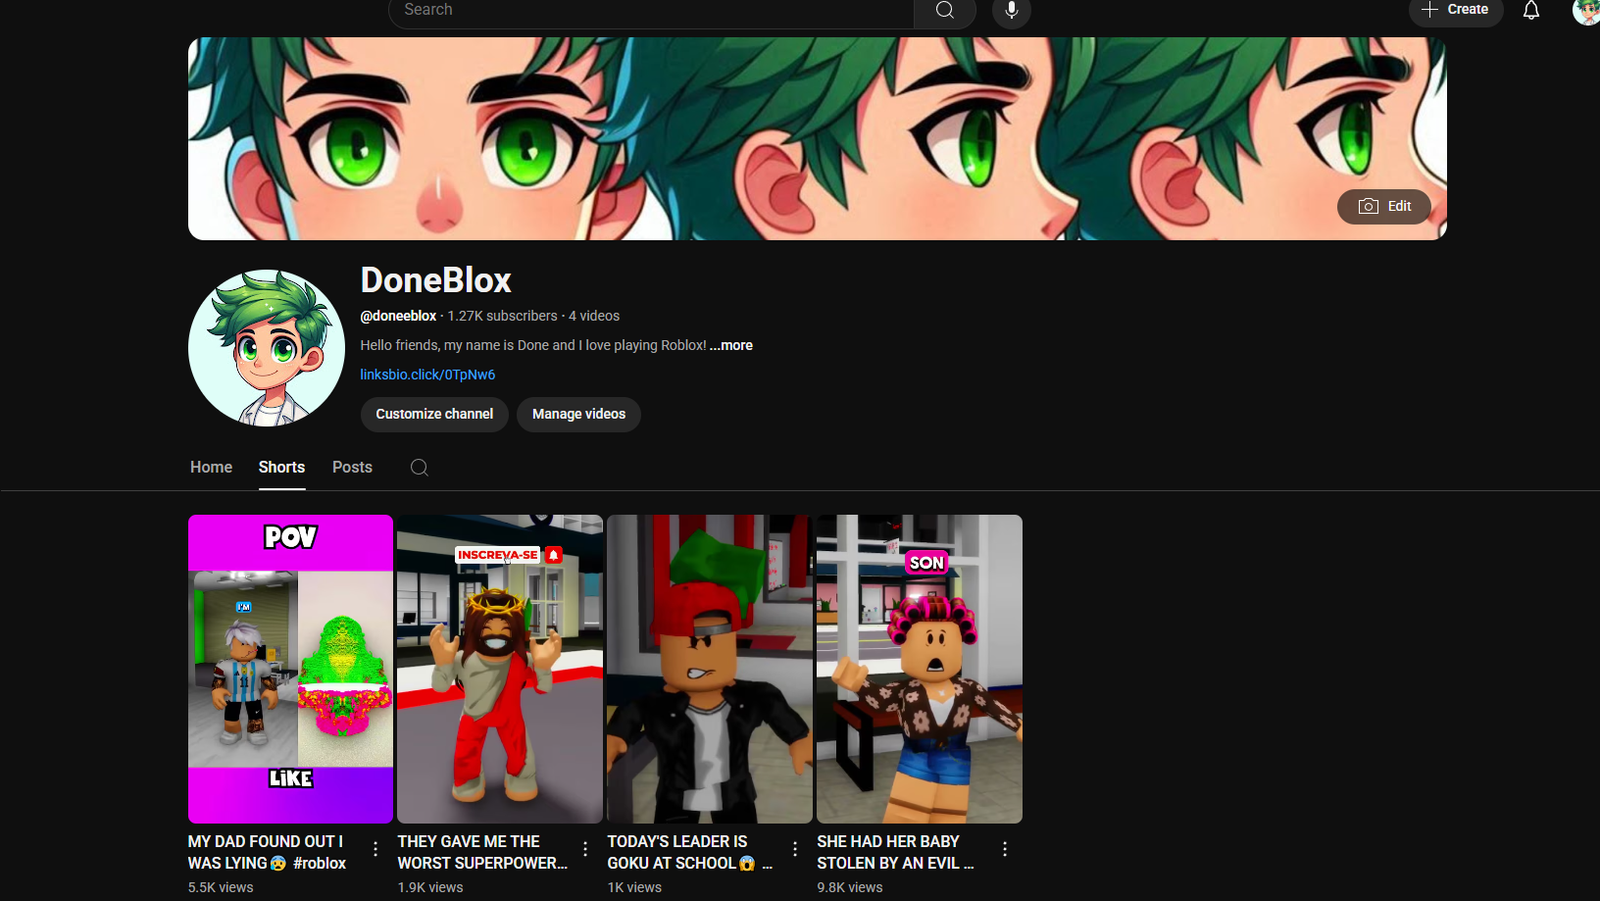Click the 1.9K views text
The image size is (1600, 901).
[430, 887]
